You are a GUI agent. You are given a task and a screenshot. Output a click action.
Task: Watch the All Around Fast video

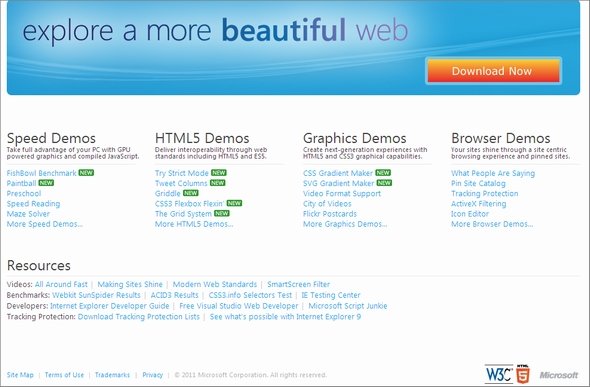tap(61, 284)
